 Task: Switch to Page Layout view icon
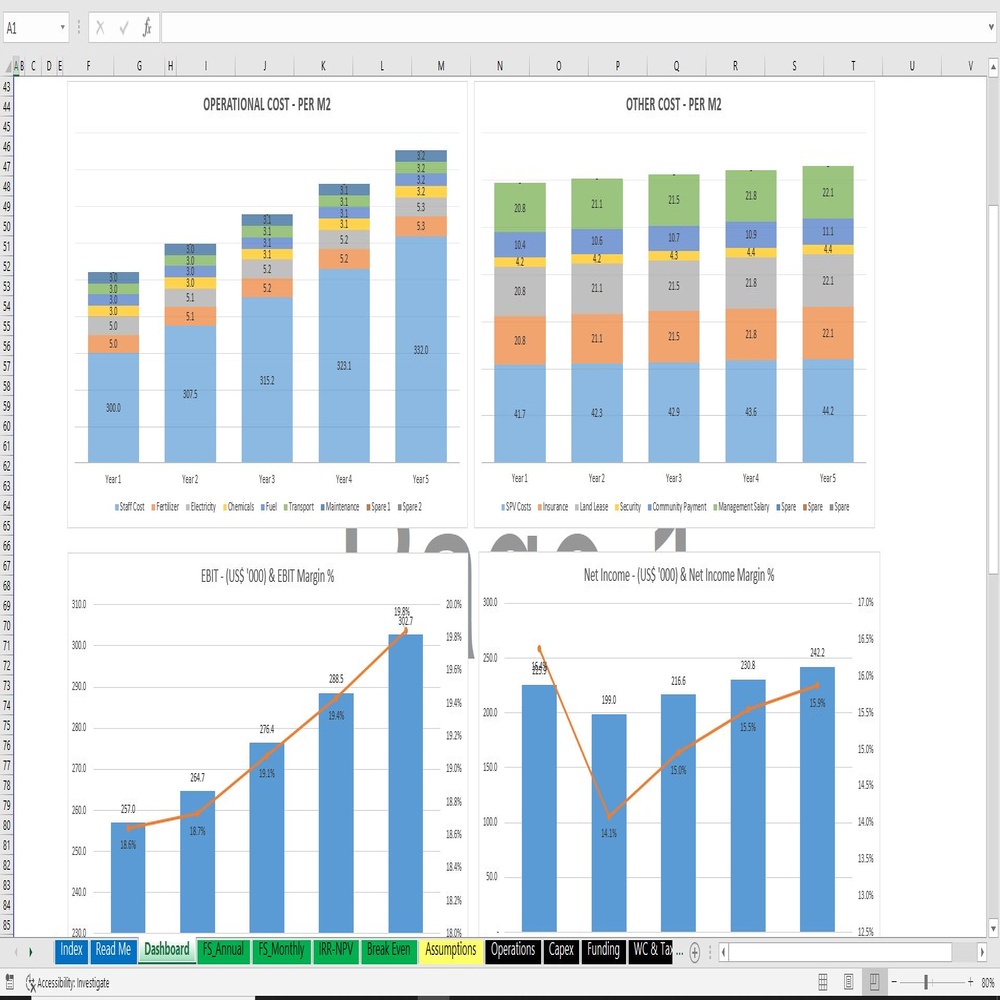click(x=848, y=982)
